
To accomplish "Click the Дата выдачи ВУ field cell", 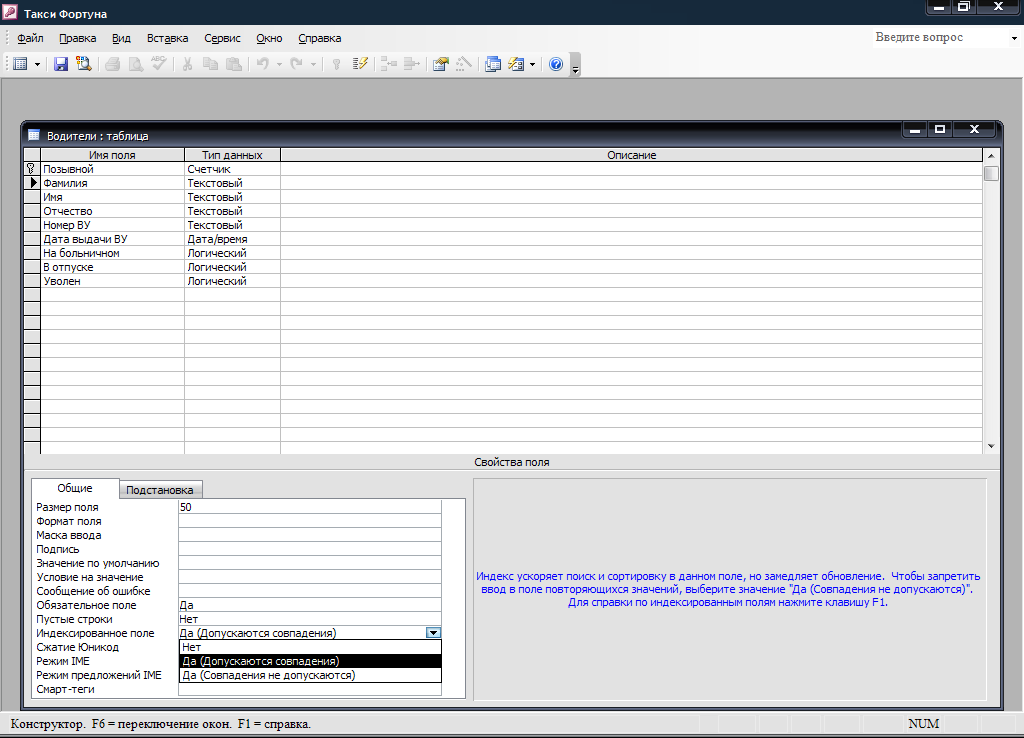I will pyautogui.click(x=112, y=239).
